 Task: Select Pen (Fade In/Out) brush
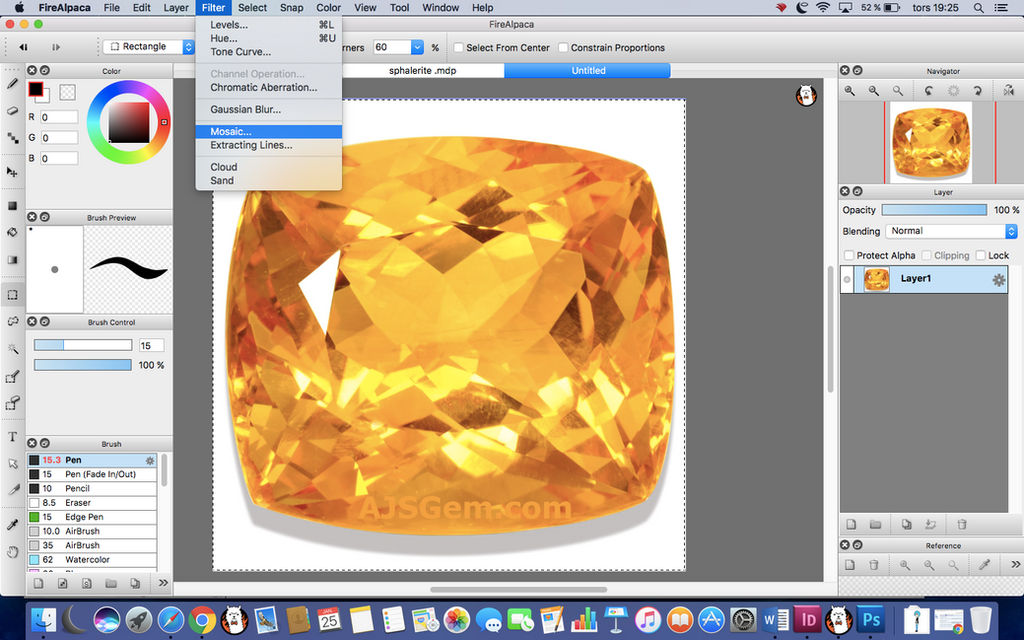(x=92, y=474)
